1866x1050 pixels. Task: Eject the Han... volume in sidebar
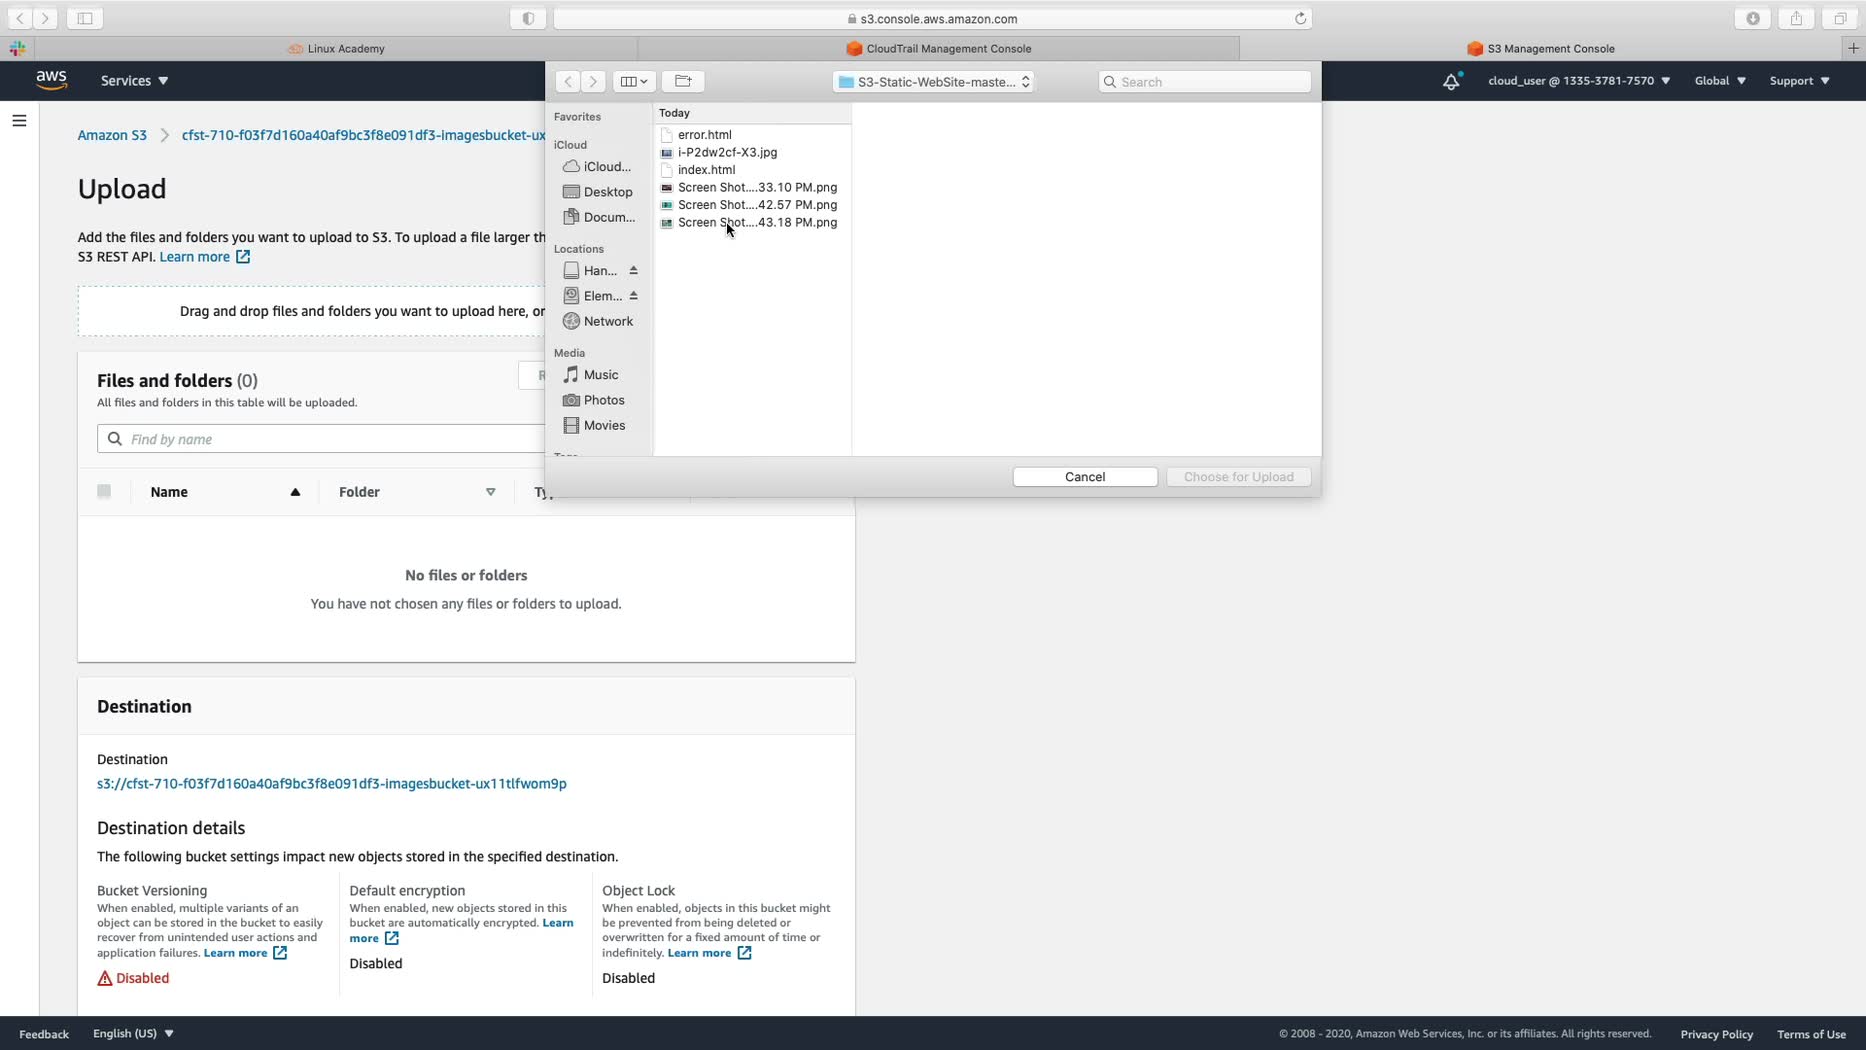[633, 271]
